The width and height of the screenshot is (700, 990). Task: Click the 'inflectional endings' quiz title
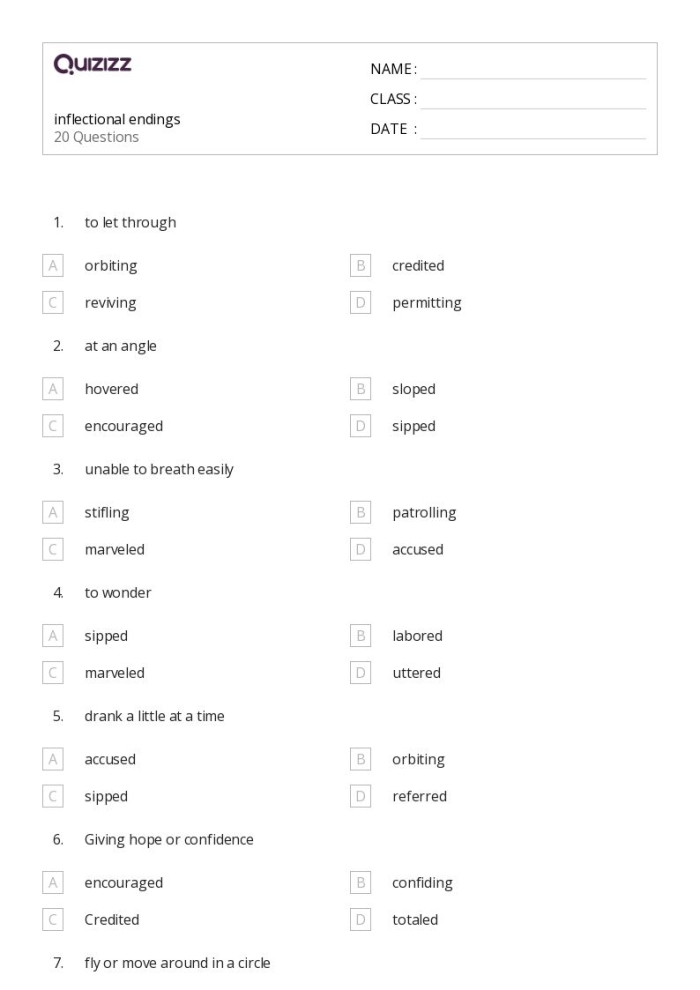point(117,120)
